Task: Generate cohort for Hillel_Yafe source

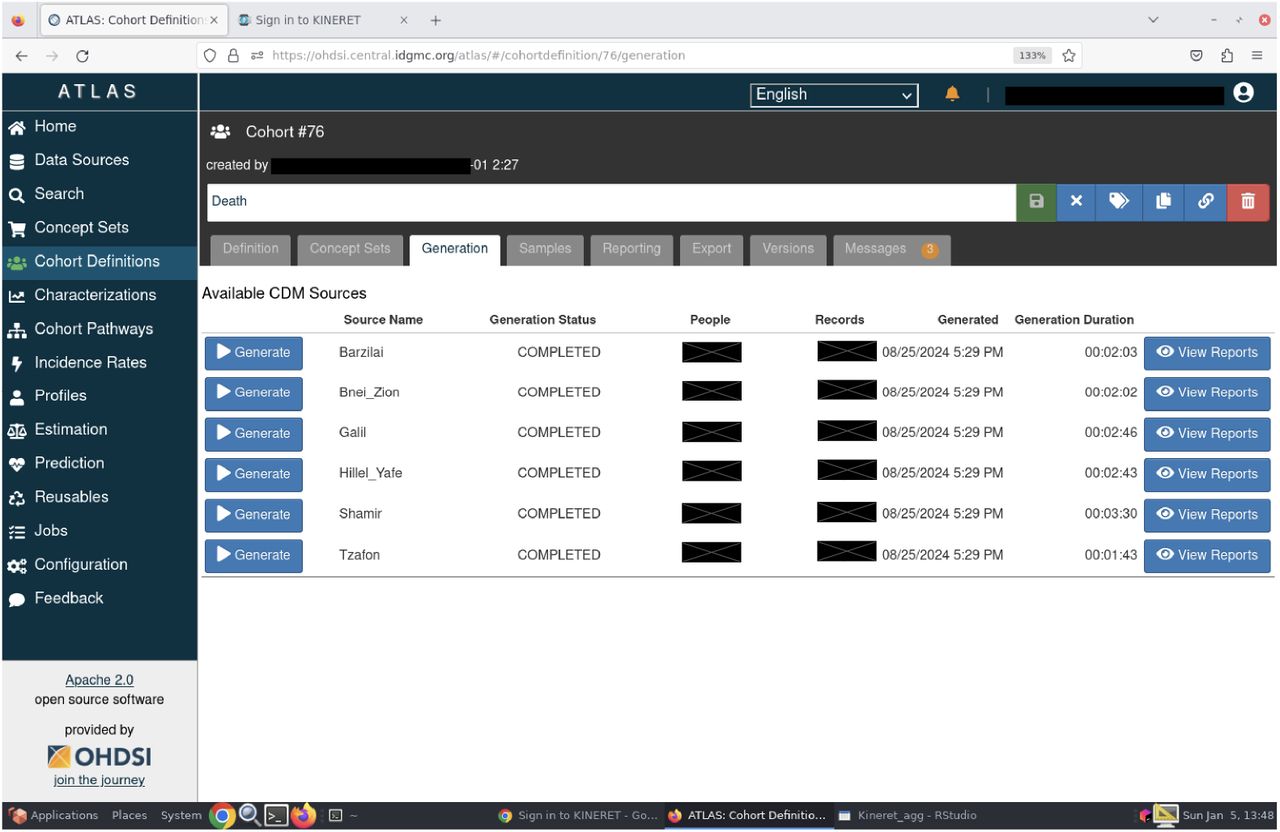Action: pos(254,474)
